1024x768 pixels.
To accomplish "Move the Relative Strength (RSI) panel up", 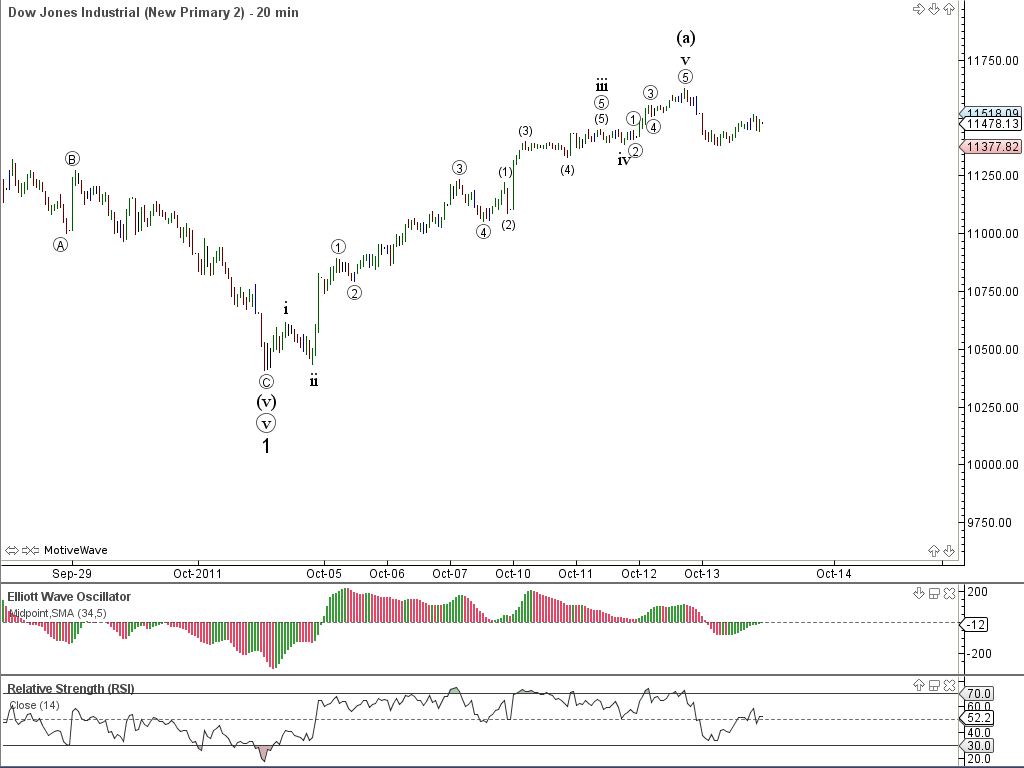I will click(x=918, y=685).
